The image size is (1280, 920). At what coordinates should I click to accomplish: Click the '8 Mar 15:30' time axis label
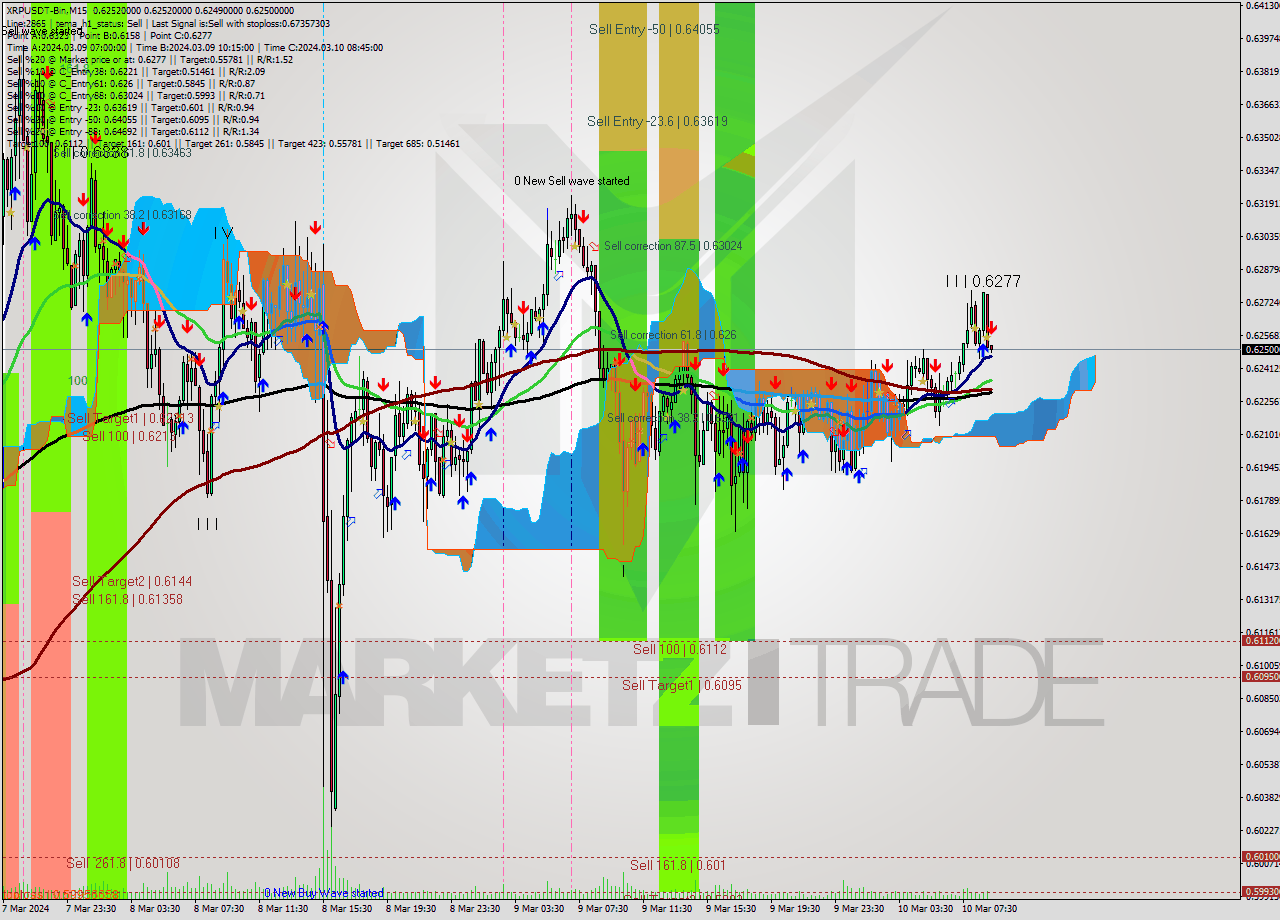[347, 909]
